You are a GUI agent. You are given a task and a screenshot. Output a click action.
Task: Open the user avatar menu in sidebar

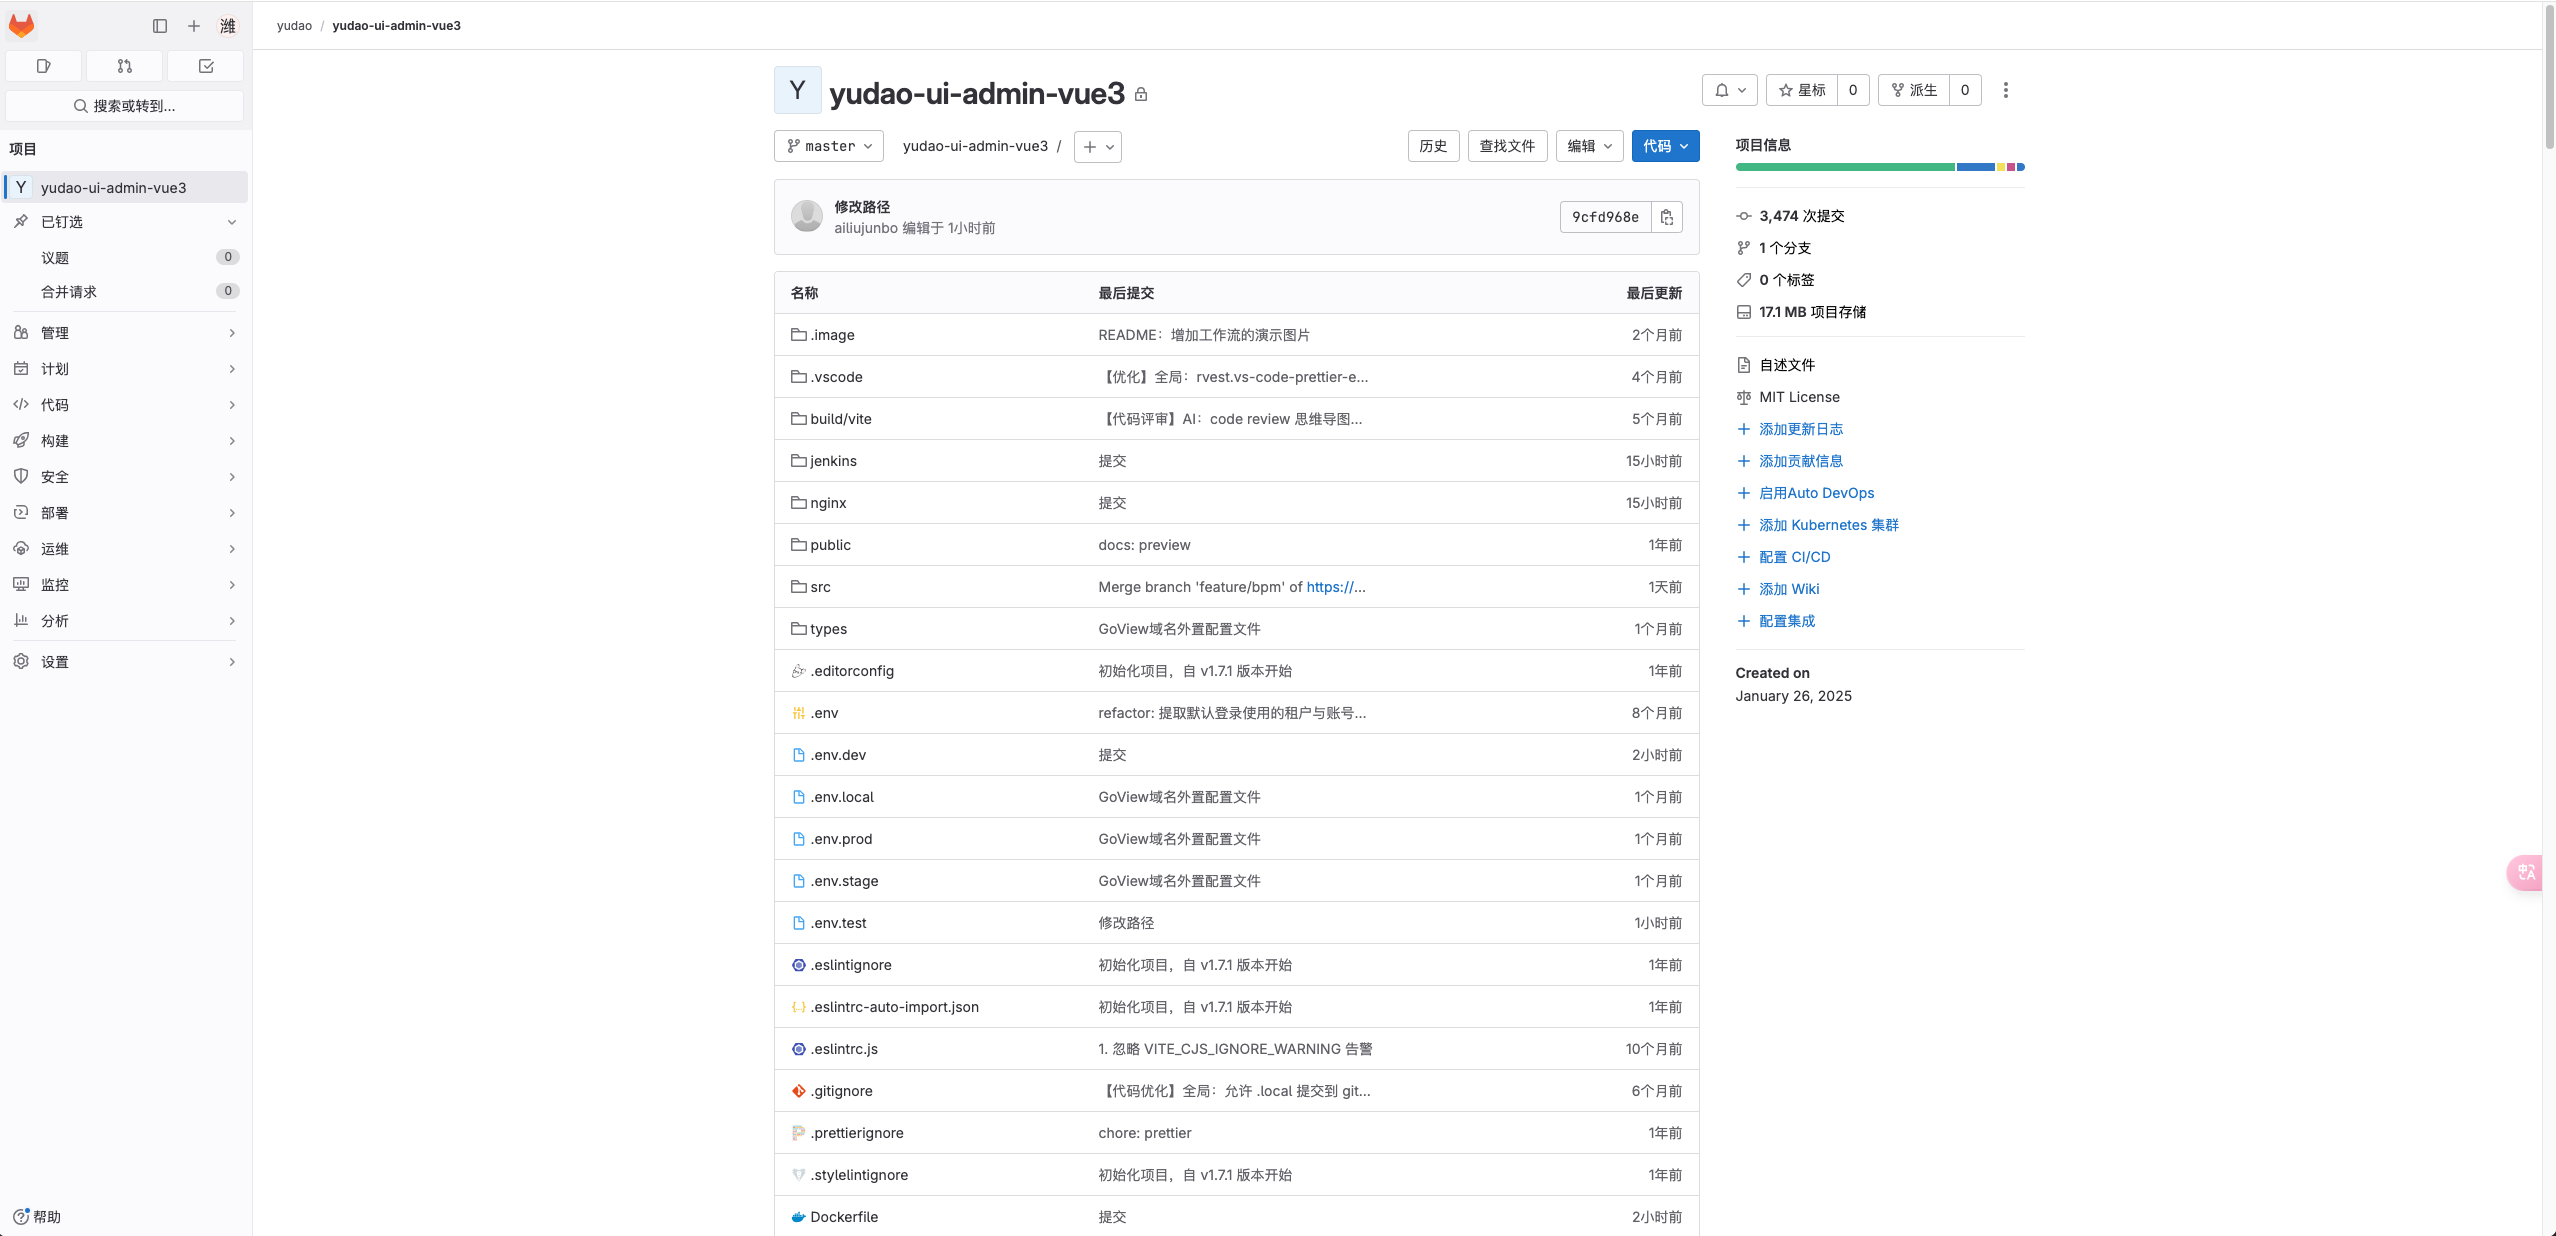228,26
